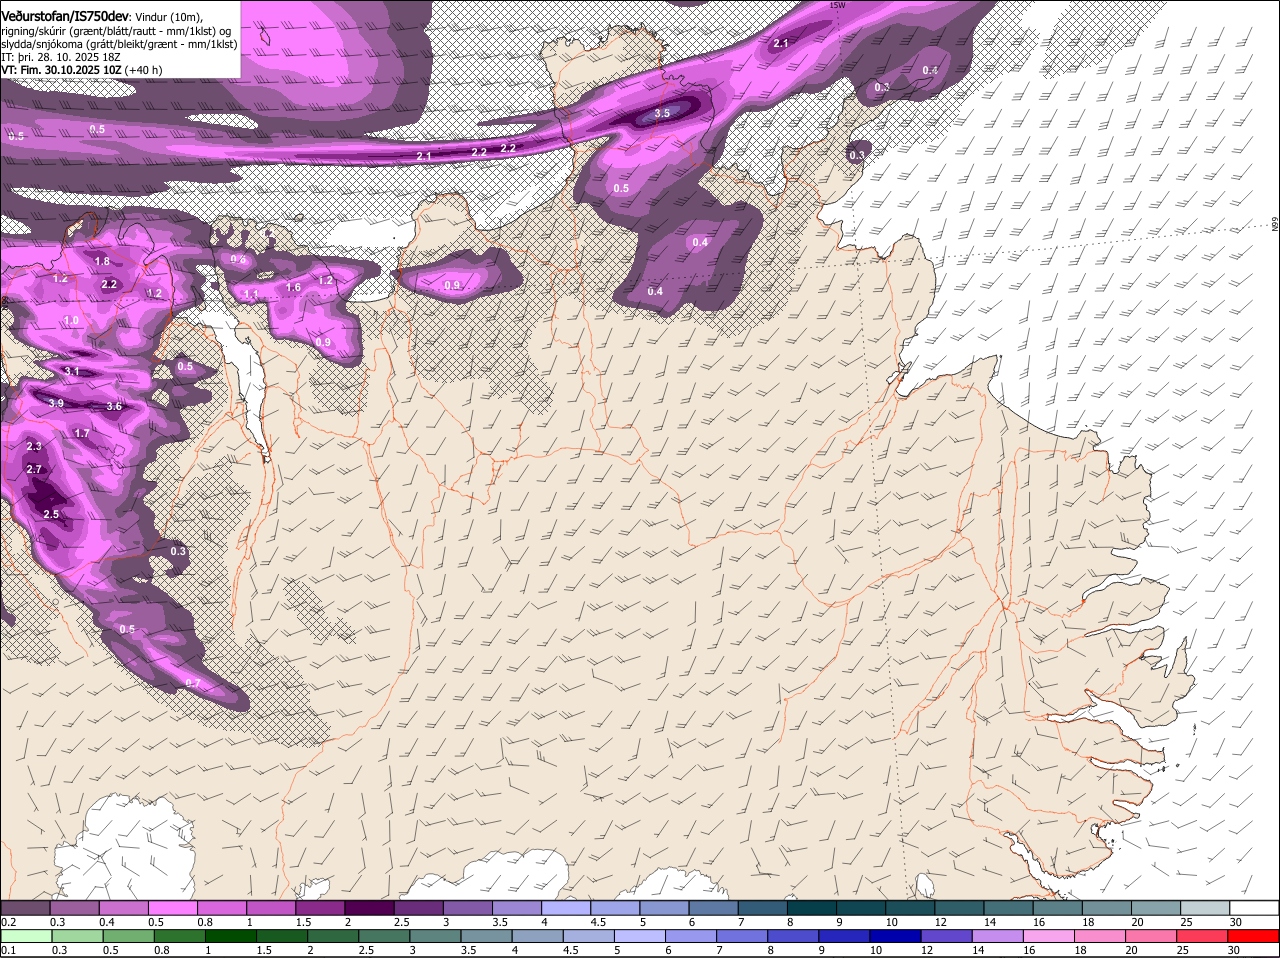1280x958 pixels.
Task: Click the 'IT: þri. 28. 10. 2025 18Z' line
Action: pyautogui.click(x=61, y=57)
